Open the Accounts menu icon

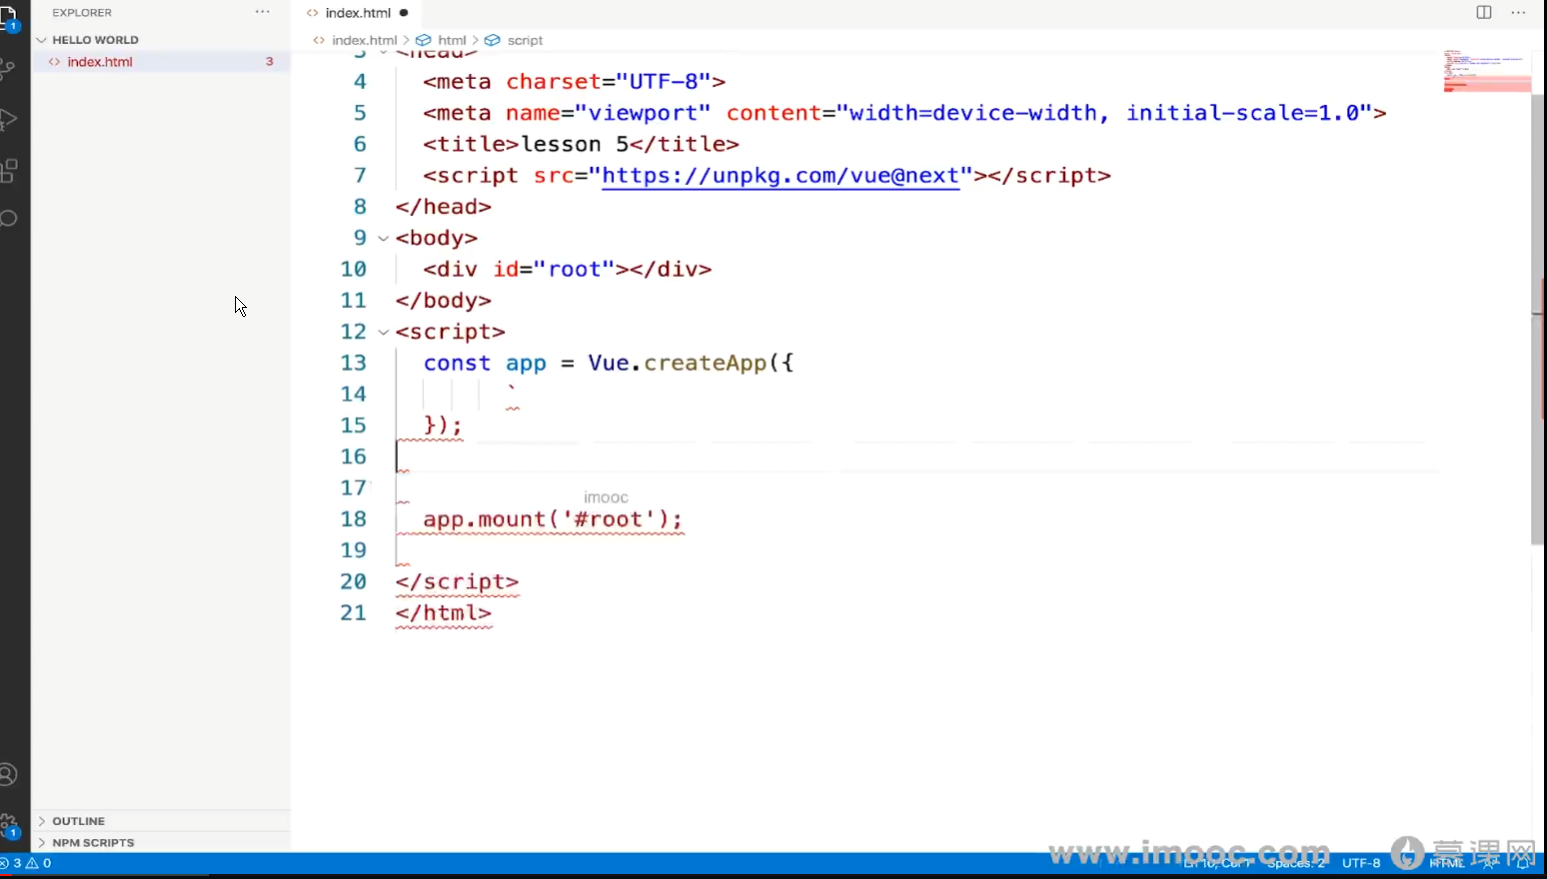point(8,774)
